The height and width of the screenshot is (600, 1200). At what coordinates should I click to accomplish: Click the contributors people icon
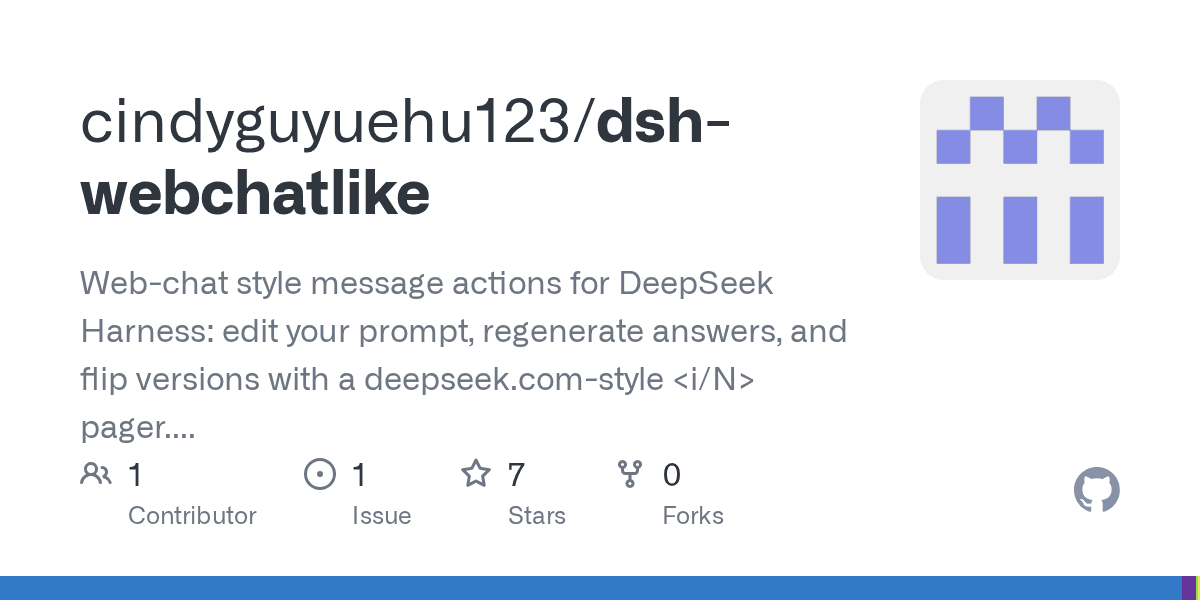pos(96,474)
